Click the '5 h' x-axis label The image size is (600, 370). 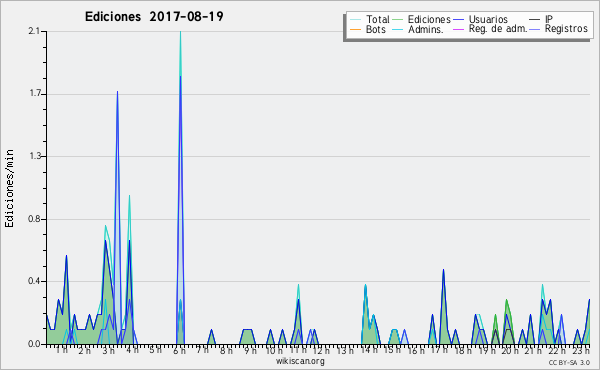(x=155, y=350)
